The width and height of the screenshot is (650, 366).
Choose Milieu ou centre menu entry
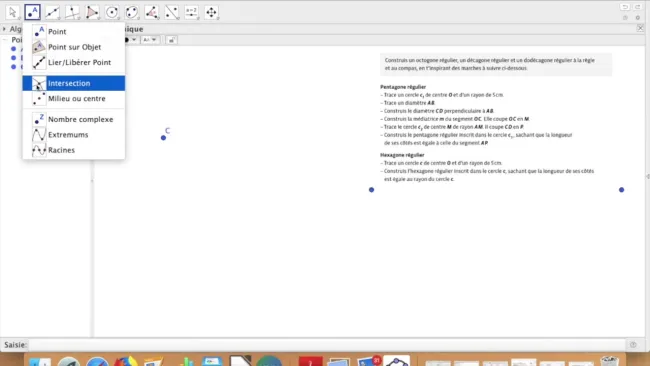(x=73, y=99)
